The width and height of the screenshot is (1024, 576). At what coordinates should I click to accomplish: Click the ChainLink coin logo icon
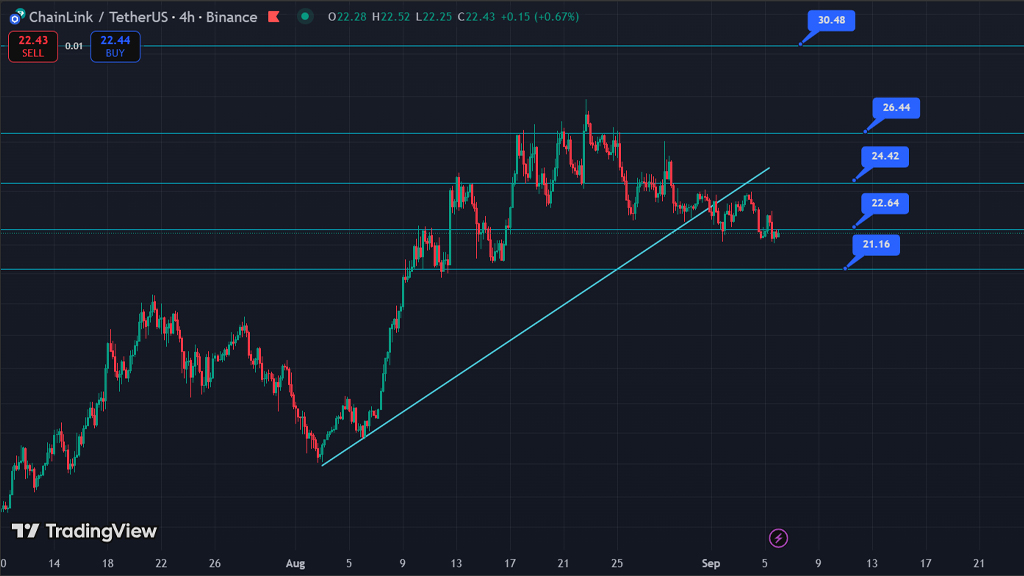tap(16, 17)
